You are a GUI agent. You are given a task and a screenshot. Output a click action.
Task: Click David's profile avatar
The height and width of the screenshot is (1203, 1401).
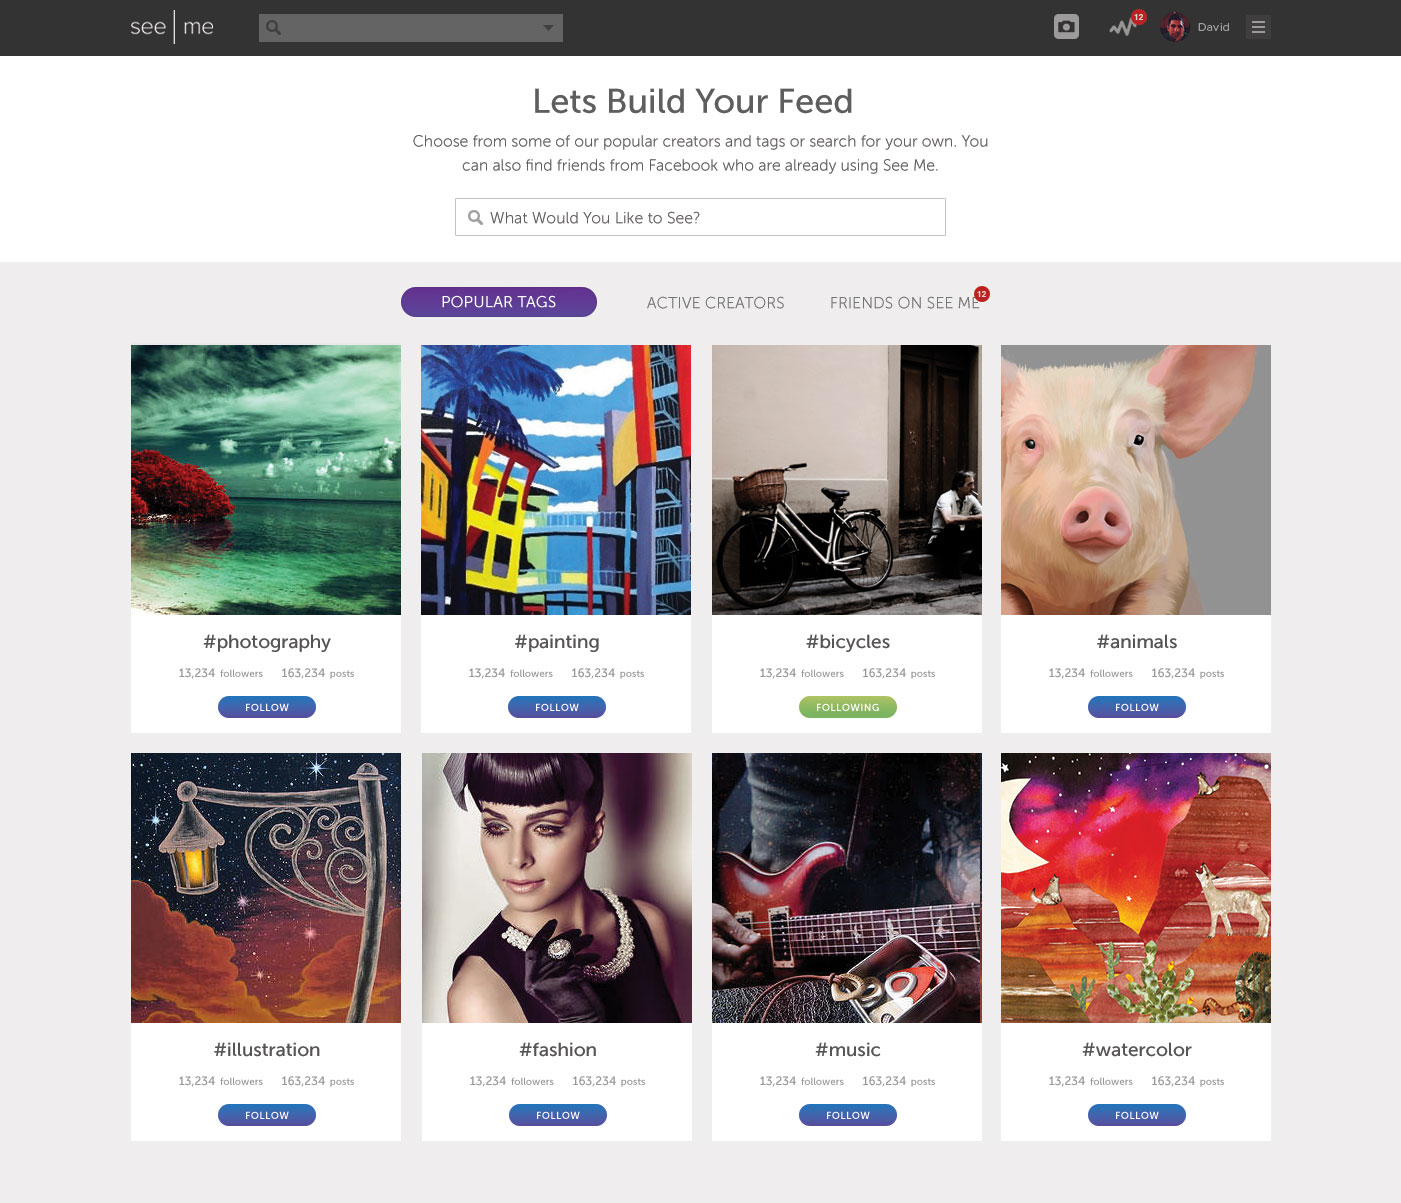point(1174,27)
